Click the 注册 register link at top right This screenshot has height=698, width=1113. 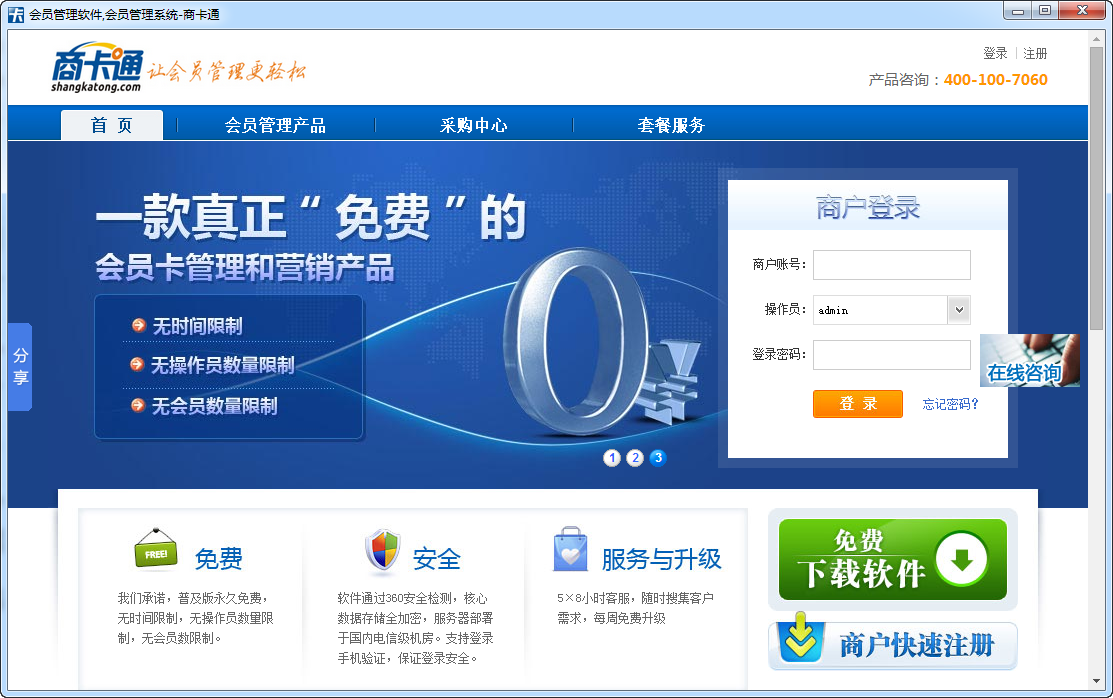[x=1034, y=52]
